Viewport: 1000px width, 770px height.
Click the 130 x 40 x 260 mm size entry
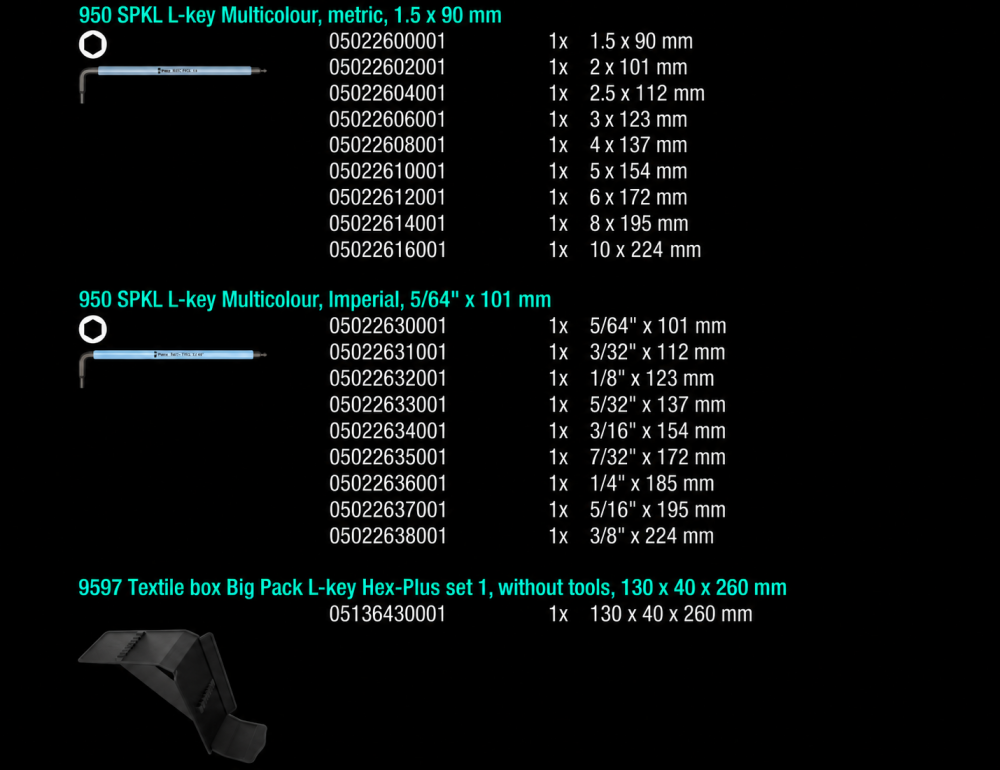(671, 614)
